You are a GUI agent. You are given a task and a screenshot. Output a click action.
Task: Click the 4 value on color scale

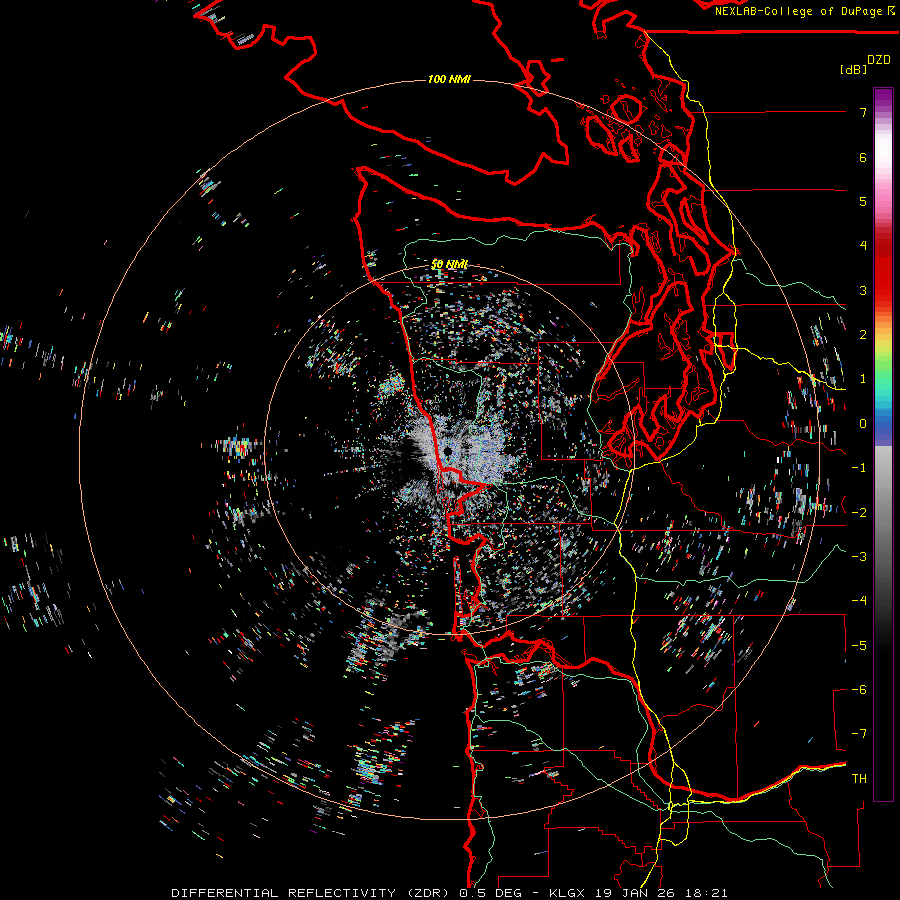[x=863, y=246]
